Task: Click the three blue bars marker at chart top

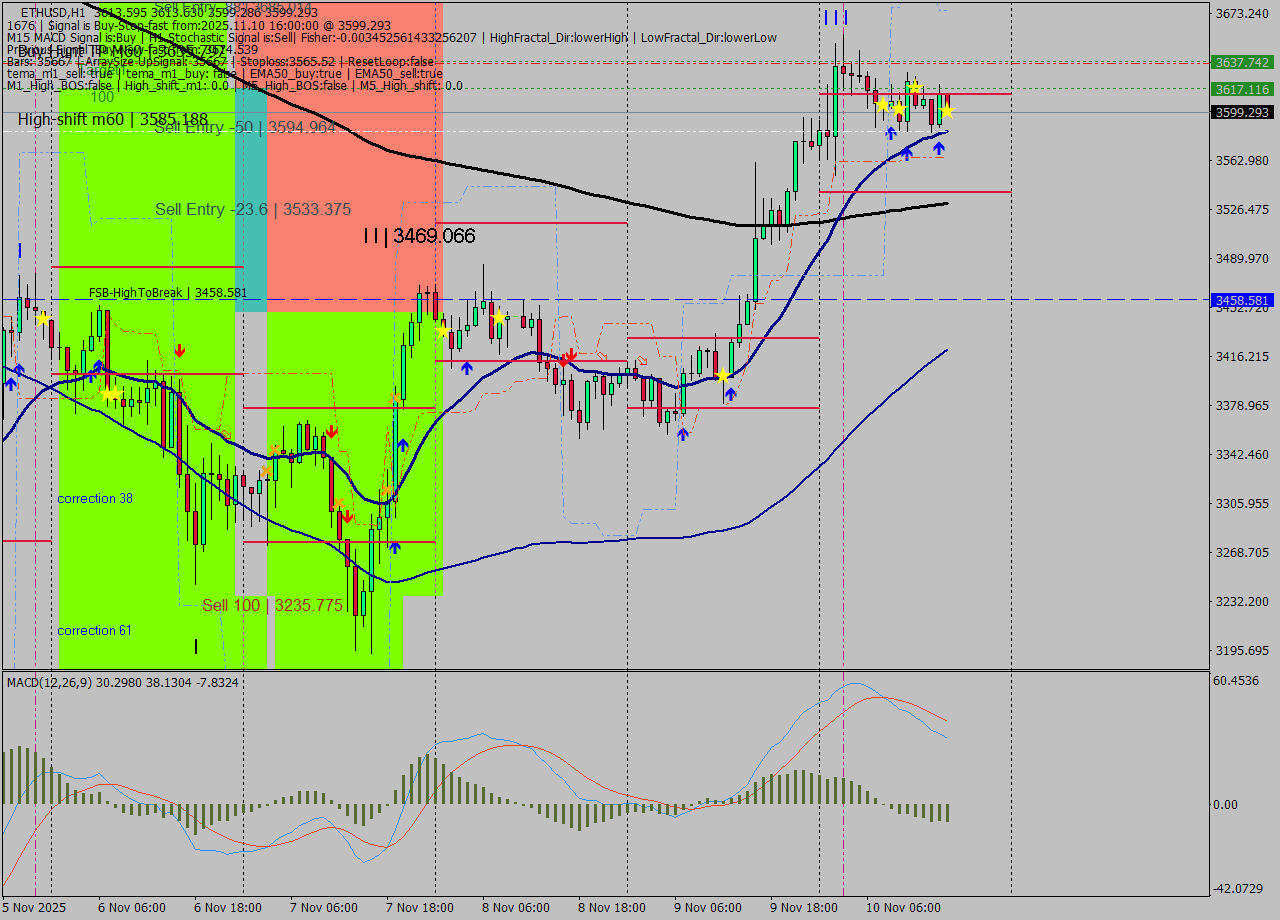Action: (836, 17)
